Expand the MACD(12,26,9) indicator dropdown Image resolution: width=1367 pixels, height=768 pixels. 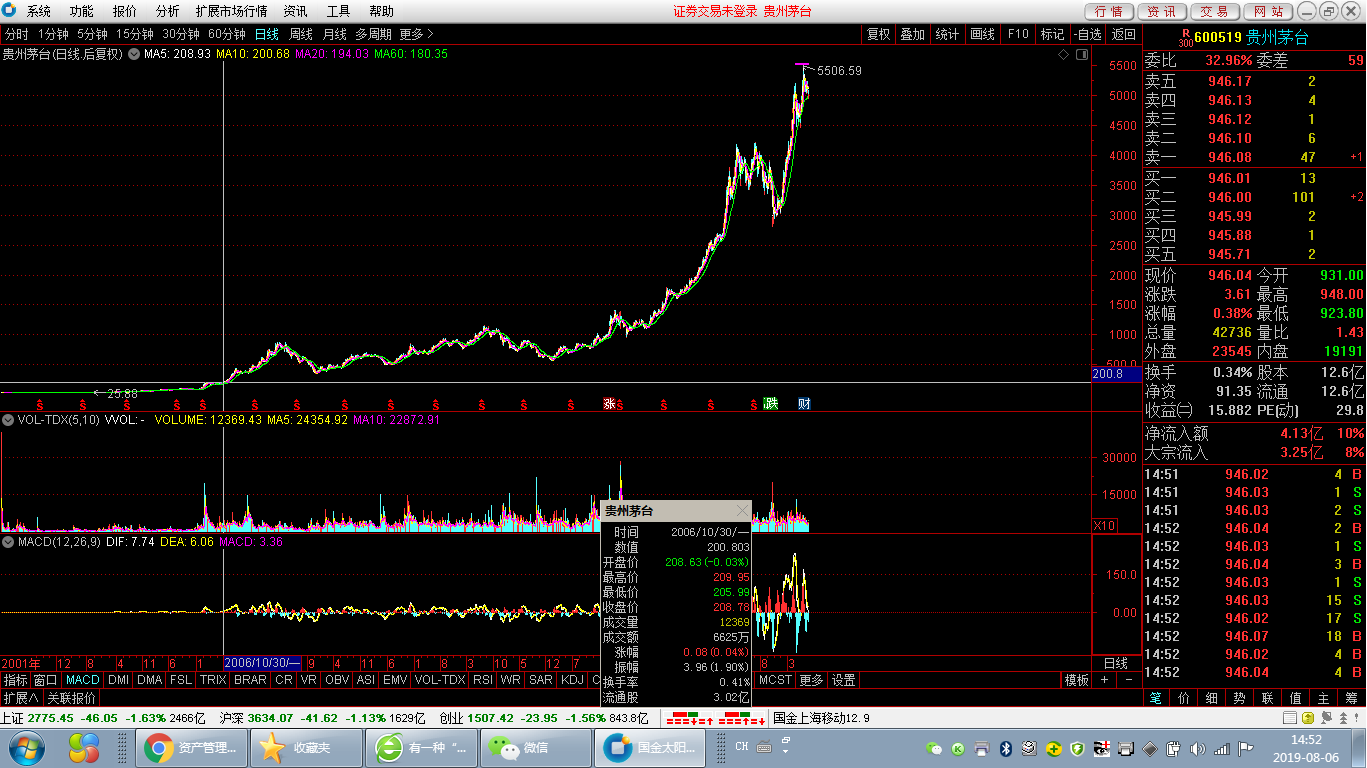click(x=9, y=542)
